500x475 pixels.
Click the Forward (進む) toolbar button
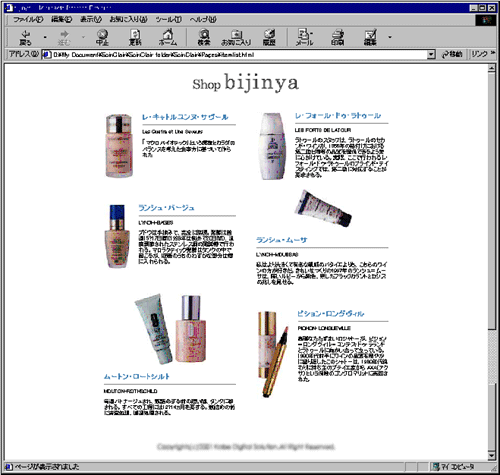(64, 38)
